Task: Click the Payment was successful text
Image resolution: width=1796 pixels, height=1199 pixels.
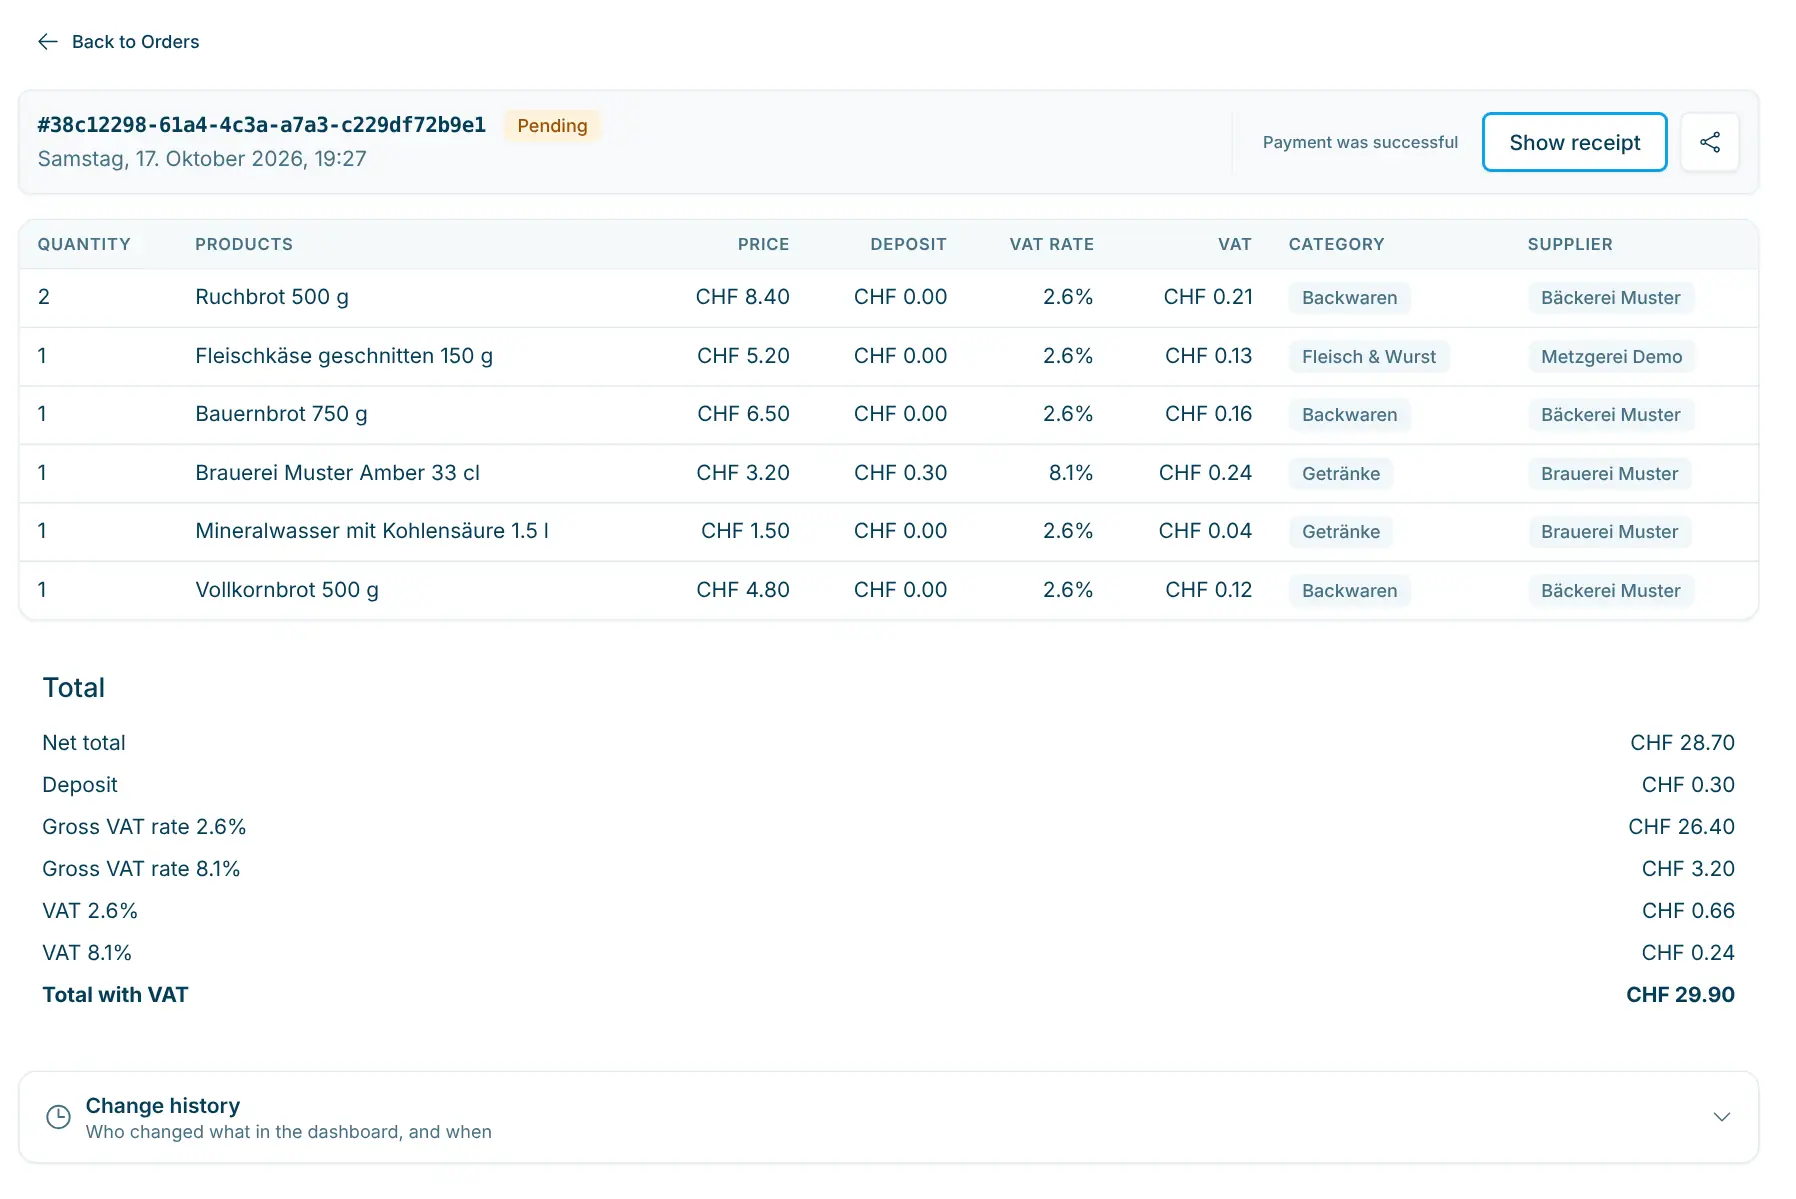Action: [x=1360, y=142]
